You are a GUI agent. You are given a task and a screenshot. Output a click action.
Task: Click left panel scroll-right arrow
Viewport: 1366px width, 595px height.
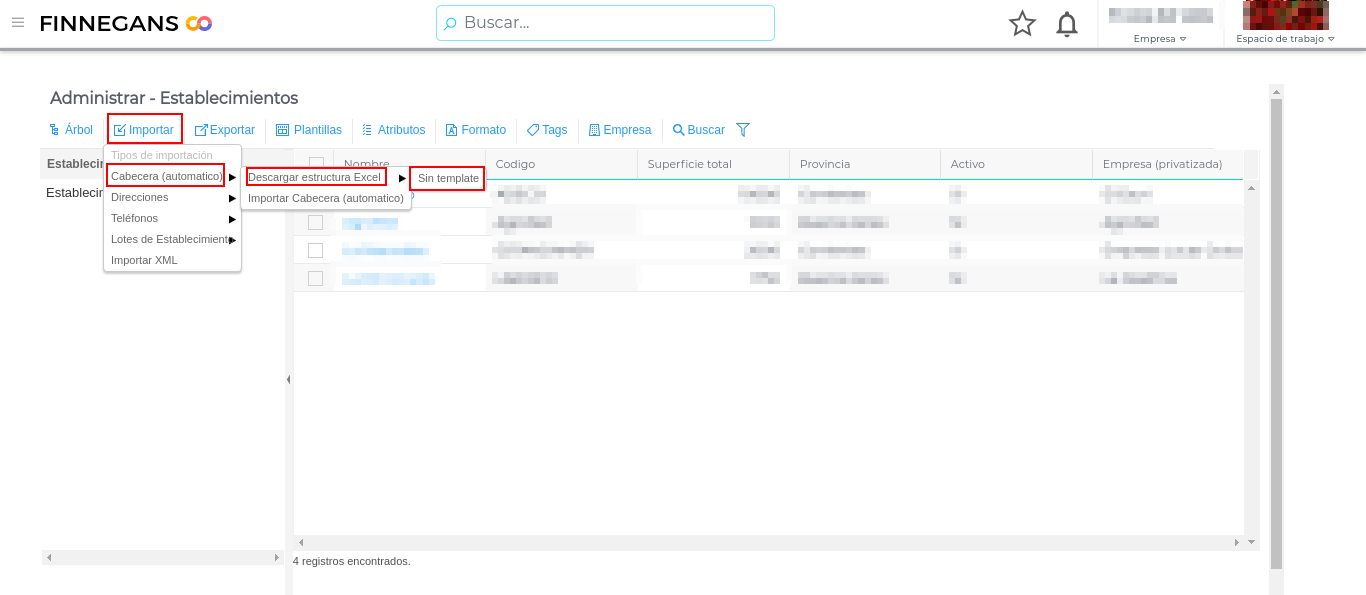[277, 557]
